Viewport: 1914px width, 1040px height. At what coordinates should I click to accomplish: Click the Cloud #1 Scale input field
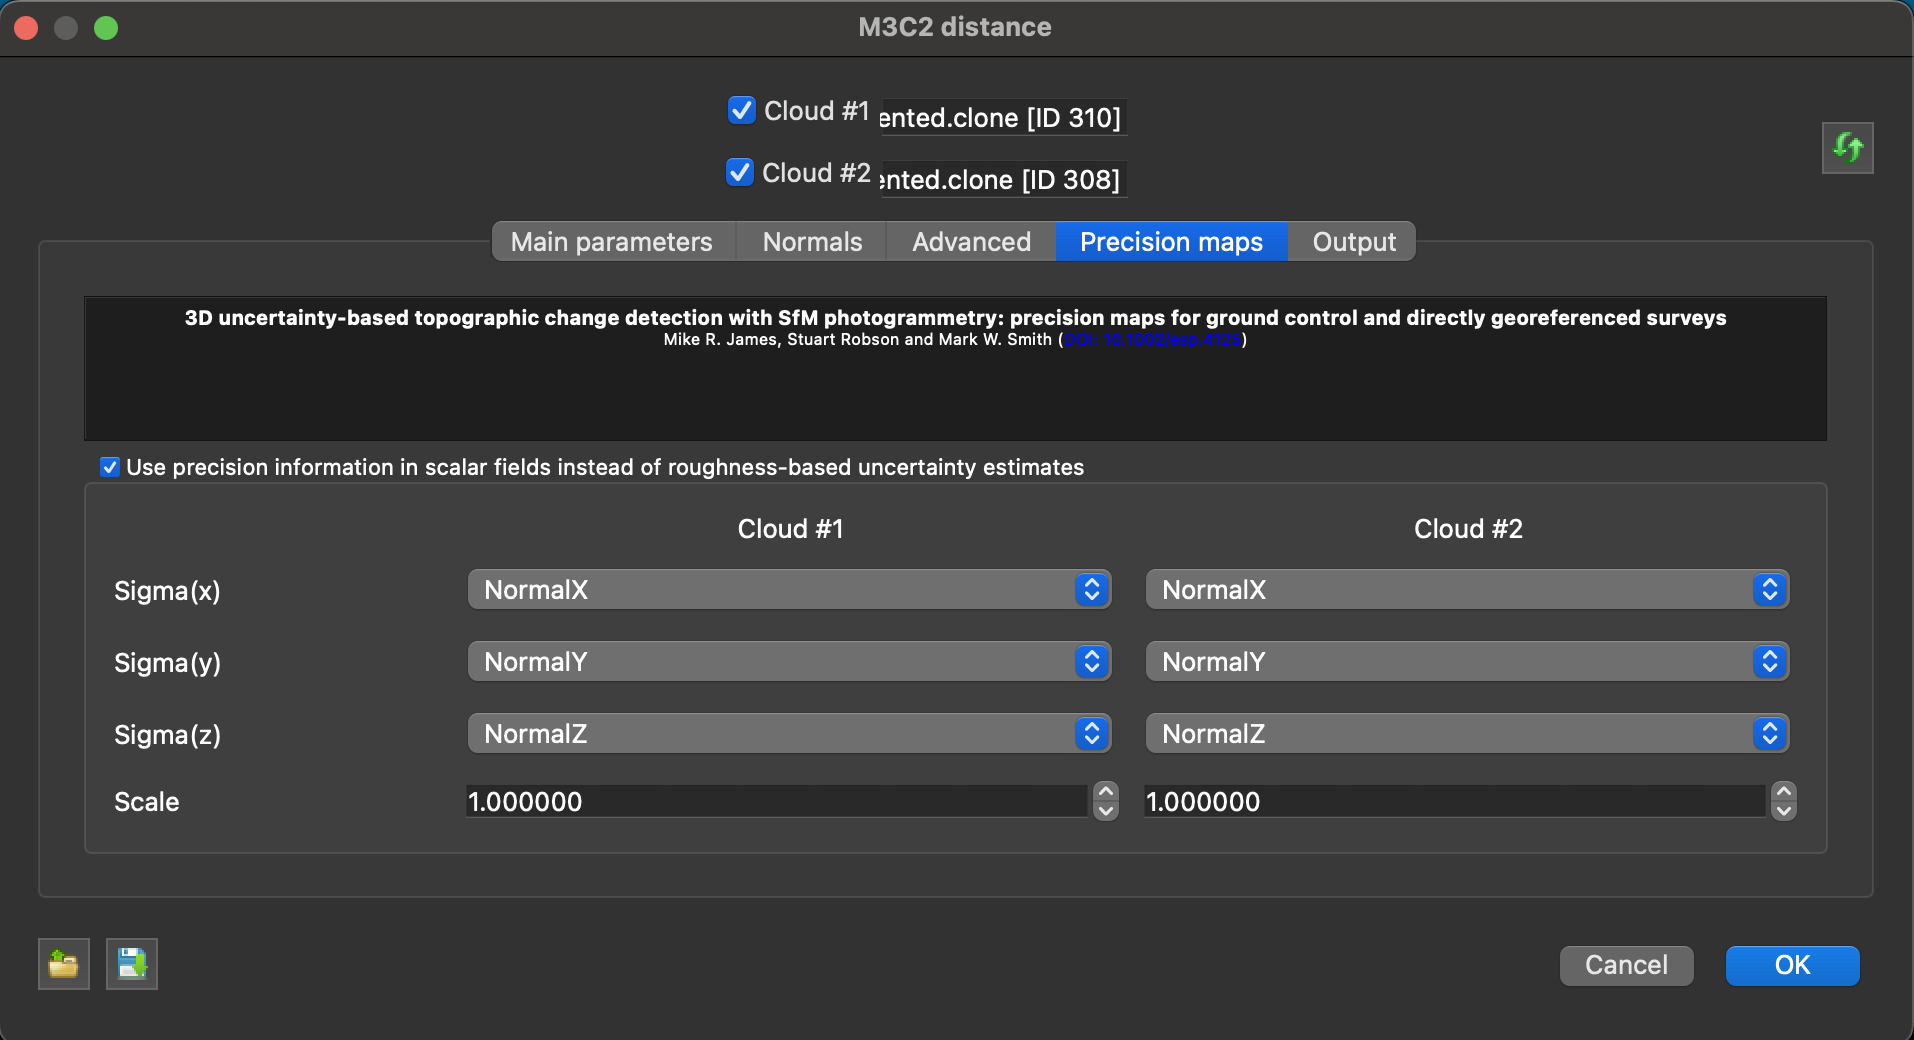tap(775, 802)
